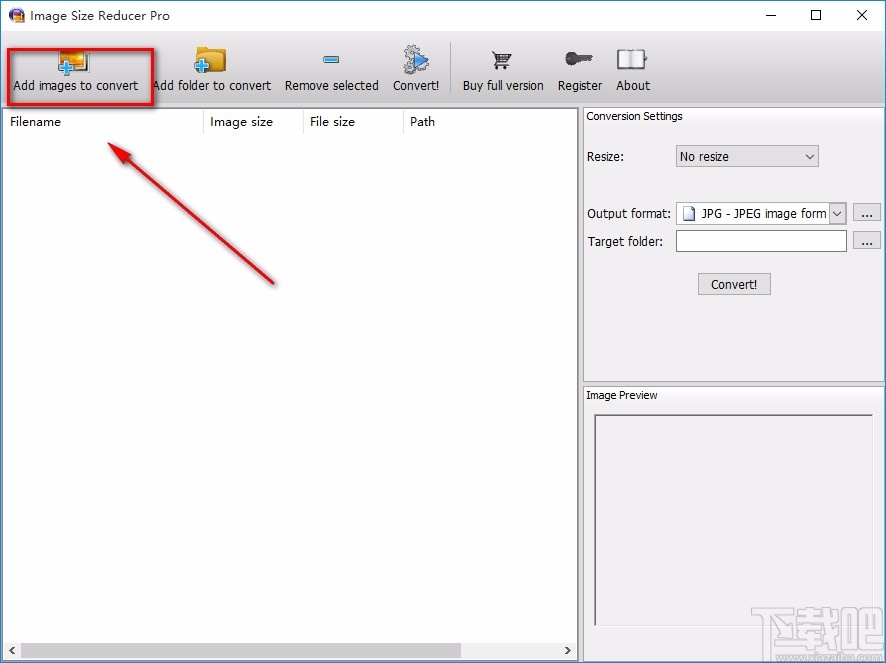886x663 pixels.
Task: Open the About book icon
Action: coord(632,62)
